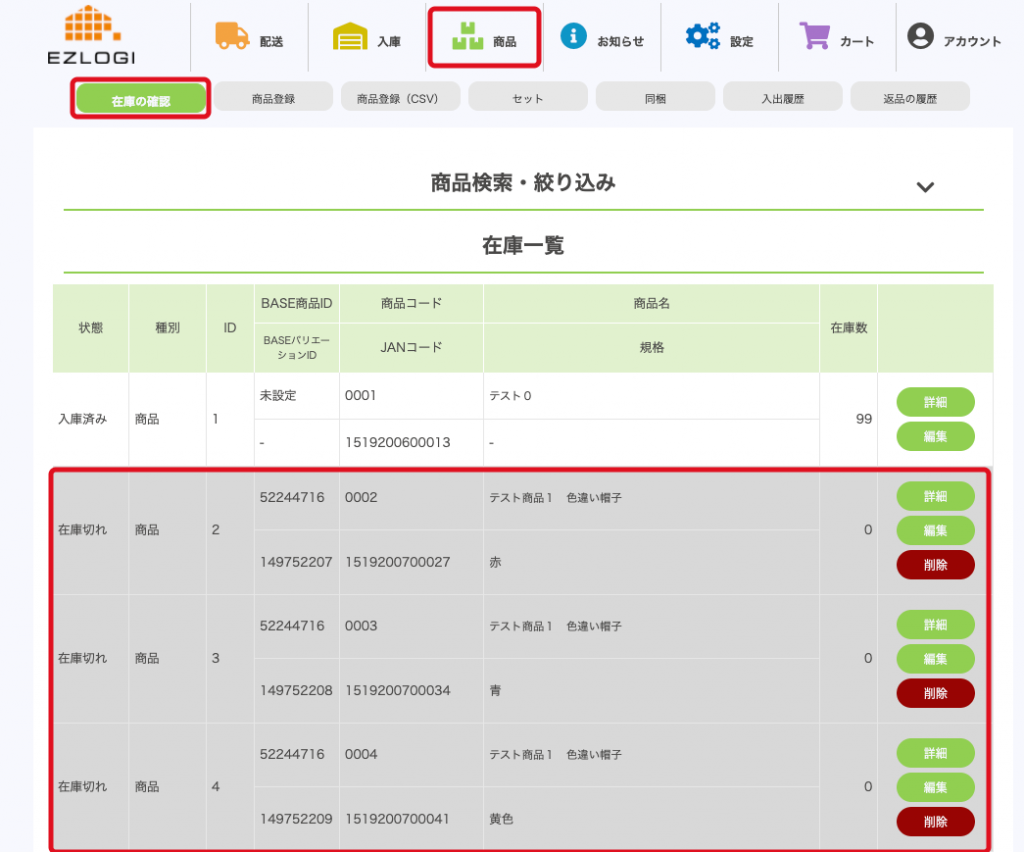Switch to the 在庫の確認 tab
The width and height of the screenshot is (1024, 852).
140,99
